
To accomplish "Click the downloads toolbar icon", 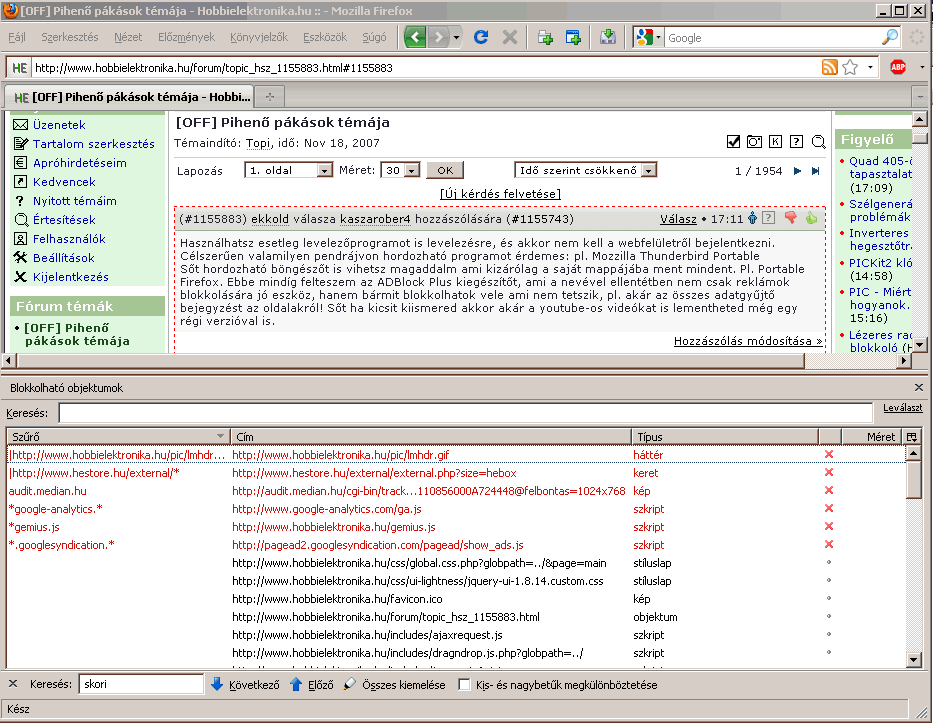I will click(x=608, y=37).
